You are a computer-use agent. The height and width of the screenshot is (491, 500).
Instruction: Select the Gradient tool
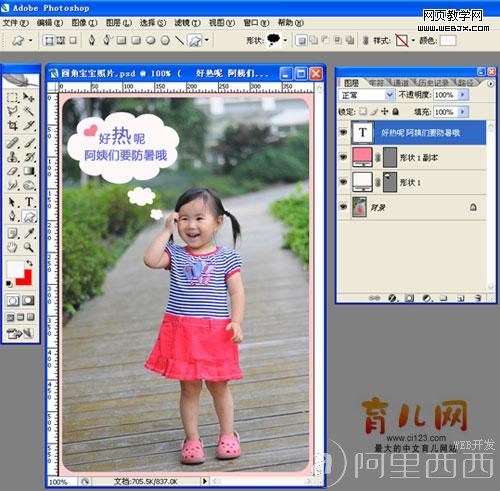pyautogui.click(x=29, y=171)
